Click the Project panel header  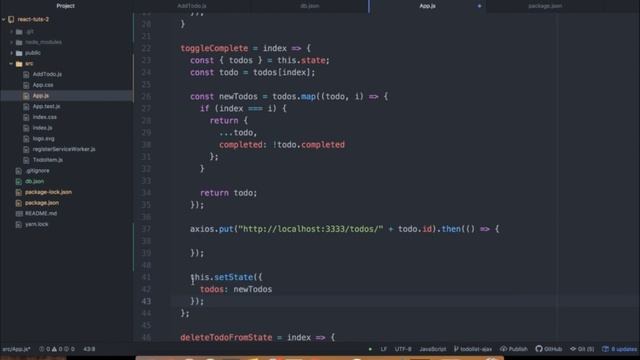point(65,6)
